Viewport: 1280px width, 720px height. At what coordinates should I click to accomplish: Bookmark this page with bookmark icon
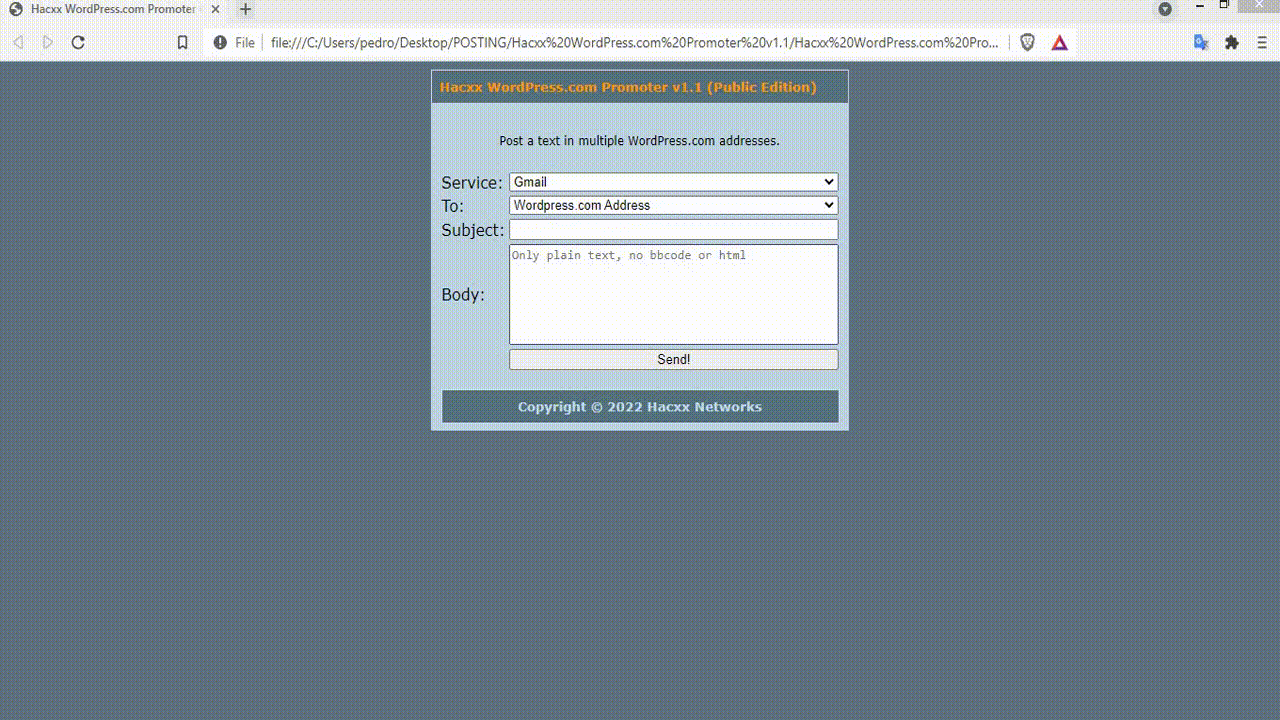click(x=182, y=43)
